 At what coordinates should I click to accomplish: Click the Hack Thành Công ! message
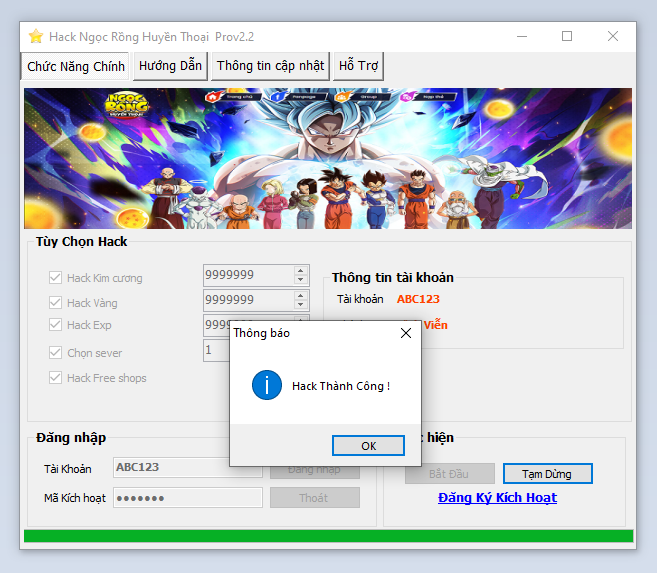(x=341, y=386)
